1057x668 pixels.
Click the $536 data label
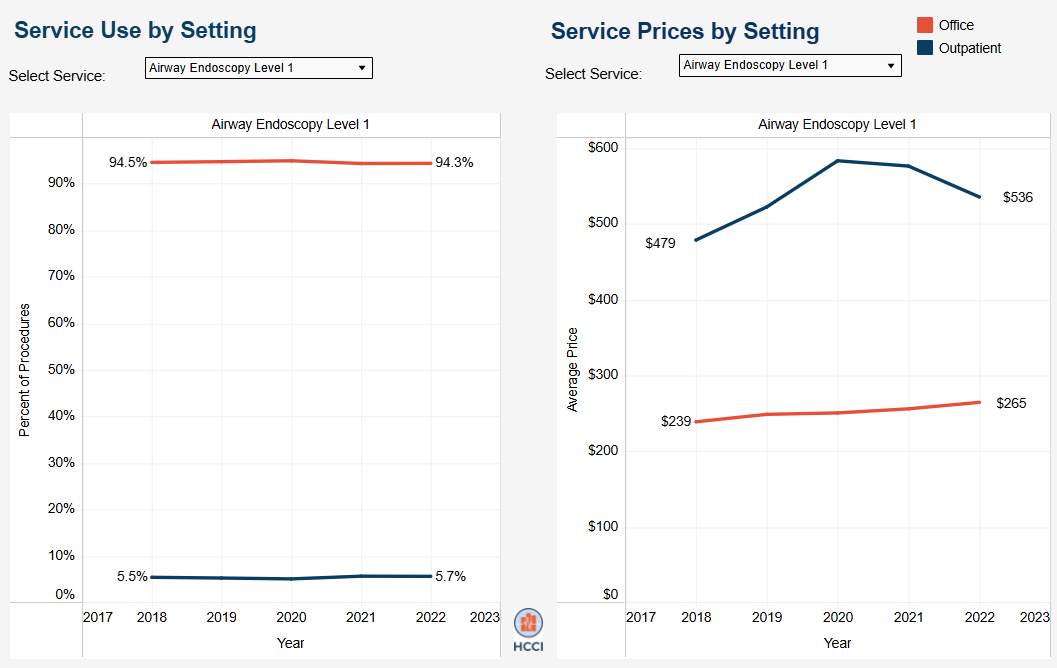(1017, 198)
